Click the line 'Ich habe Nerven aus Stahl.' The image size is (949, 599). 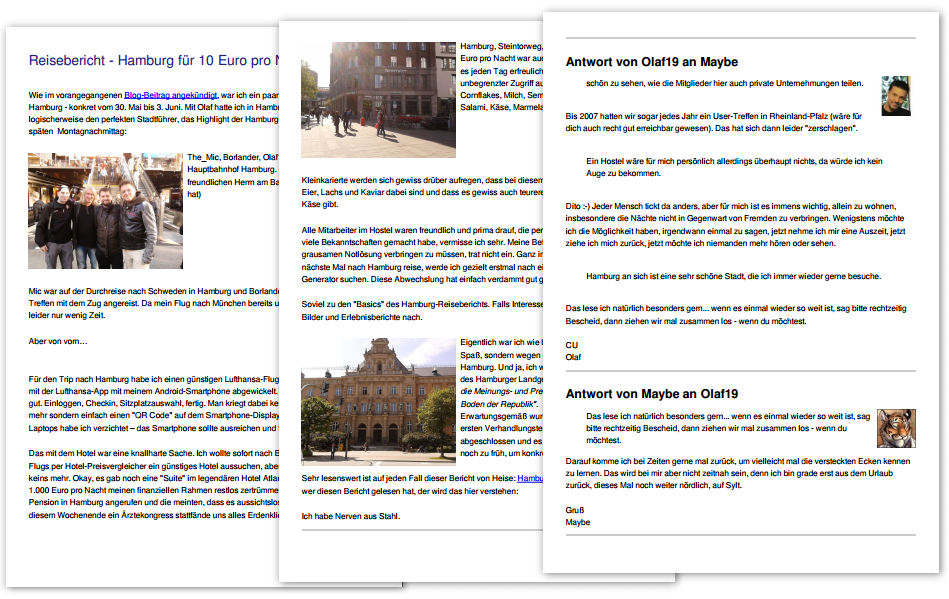click(x=351, y=516)
